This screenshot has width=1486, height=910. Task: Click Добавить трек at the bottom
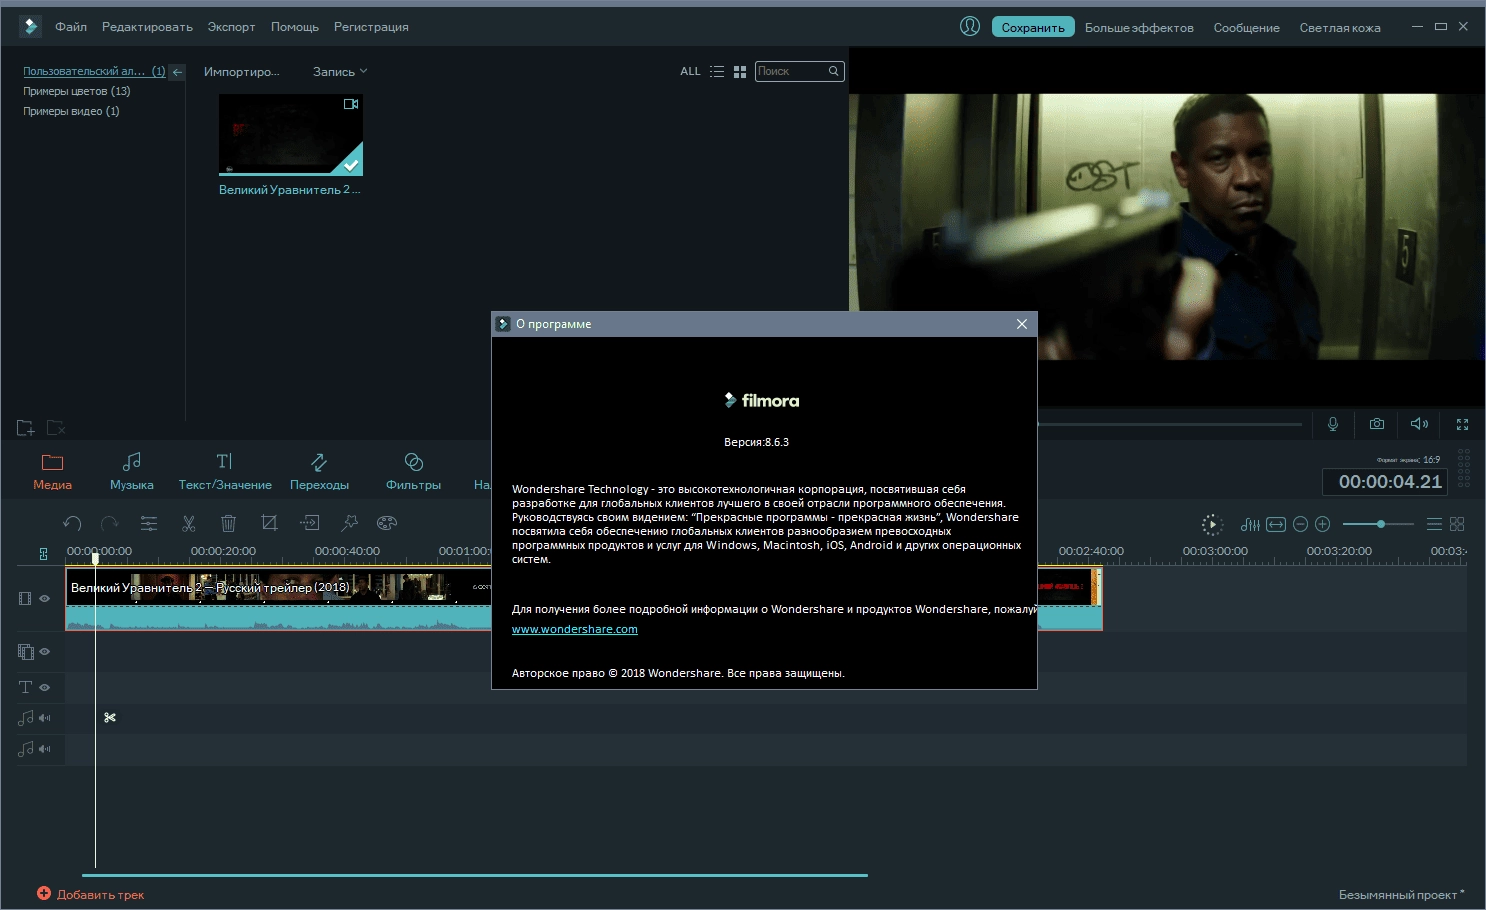91,894
